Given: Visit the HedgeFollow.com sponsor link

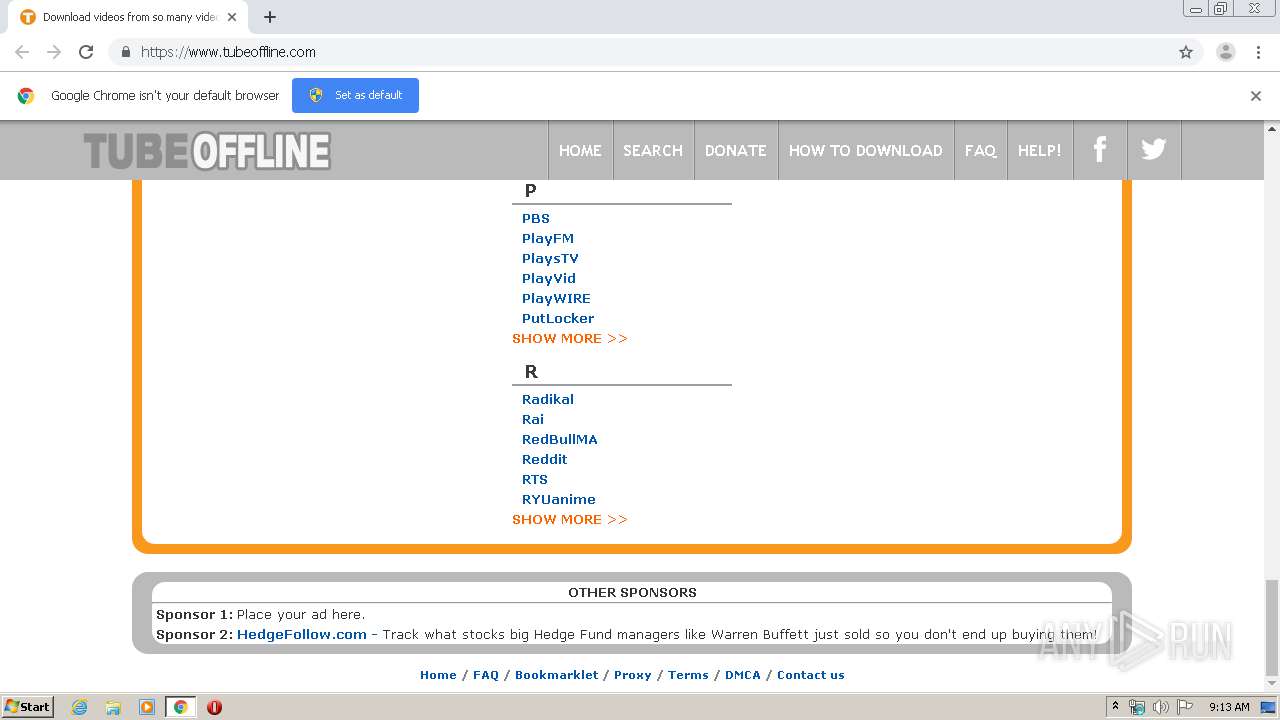Looking at the screenshot, I should click(x=302, y=634).
